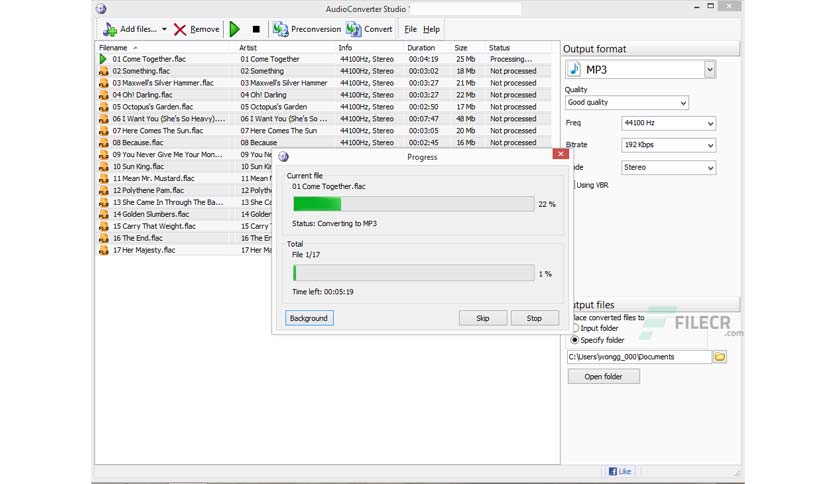Select the filename 07 Here Comes The Sun.flac
836x484 pixels.
coord(158,131)
